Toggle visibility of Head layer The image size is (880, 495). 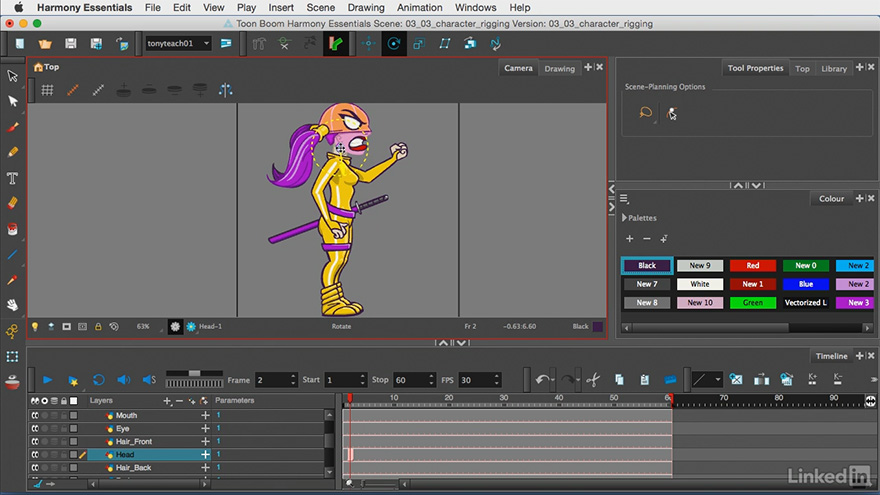[x=35, y=455]
